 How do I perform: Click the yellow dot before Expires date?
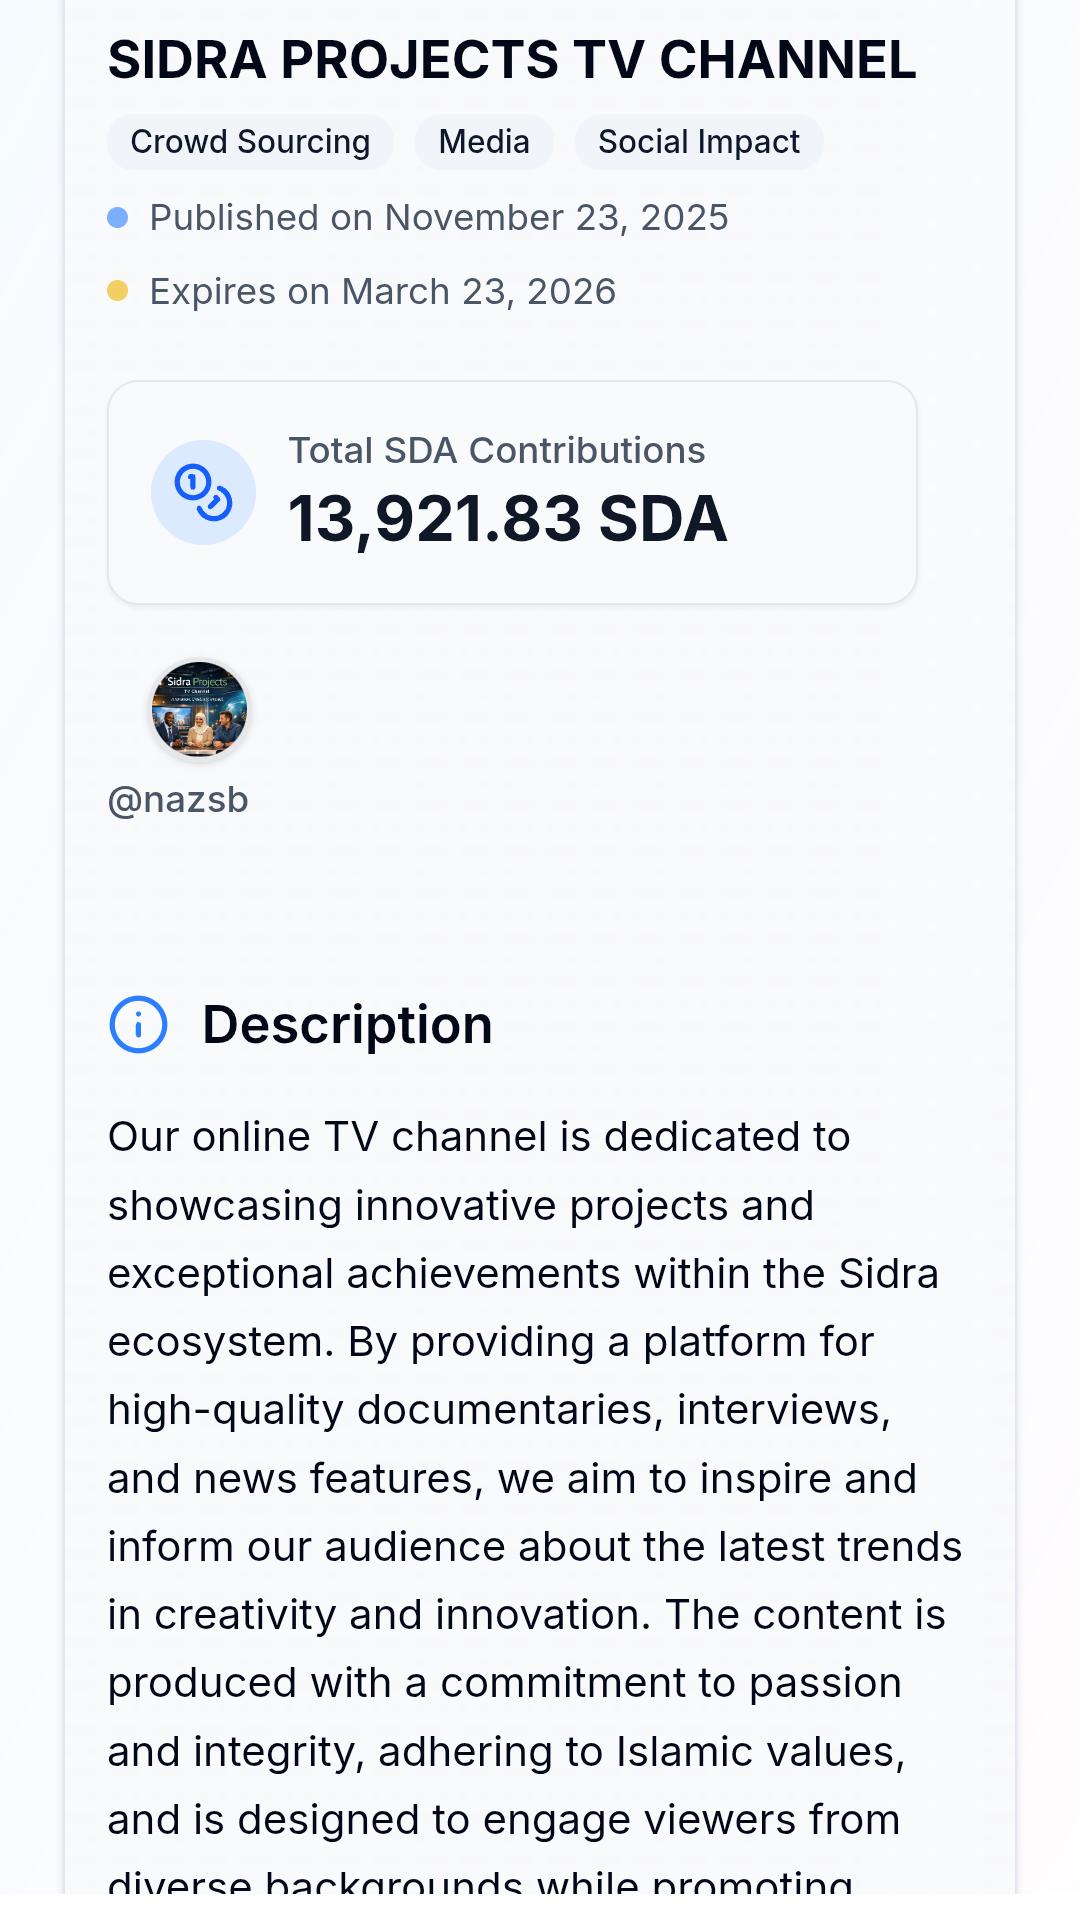[x=118, y=291]
